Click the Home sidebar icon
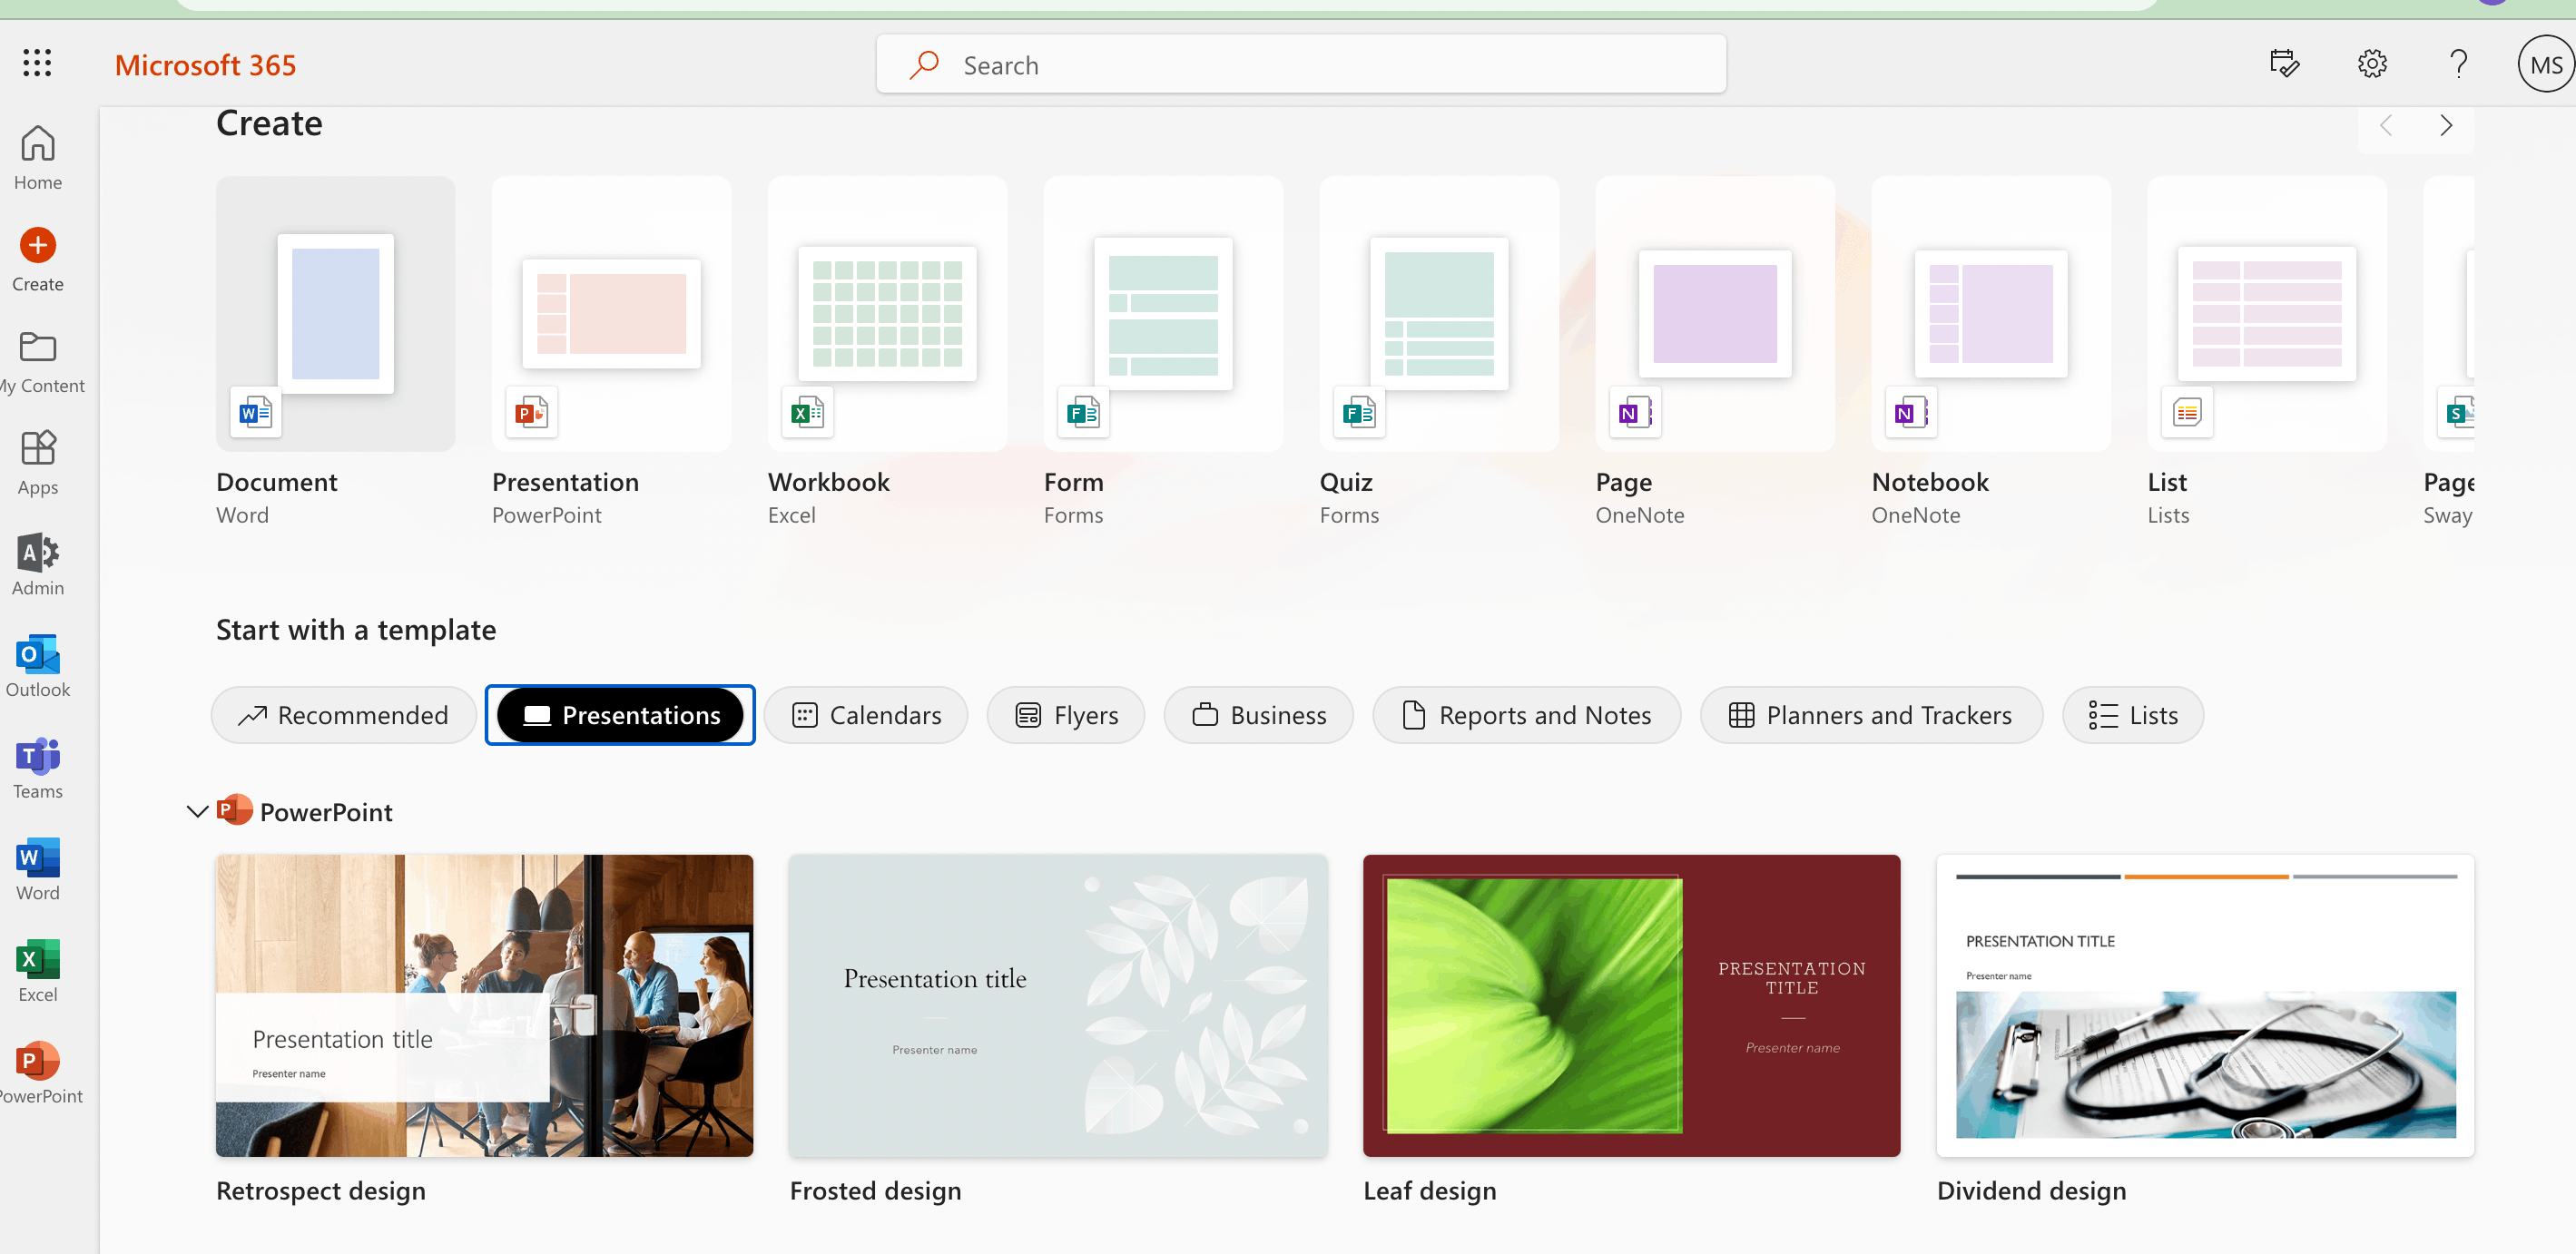2576x1254 pixels. point(38,157)
